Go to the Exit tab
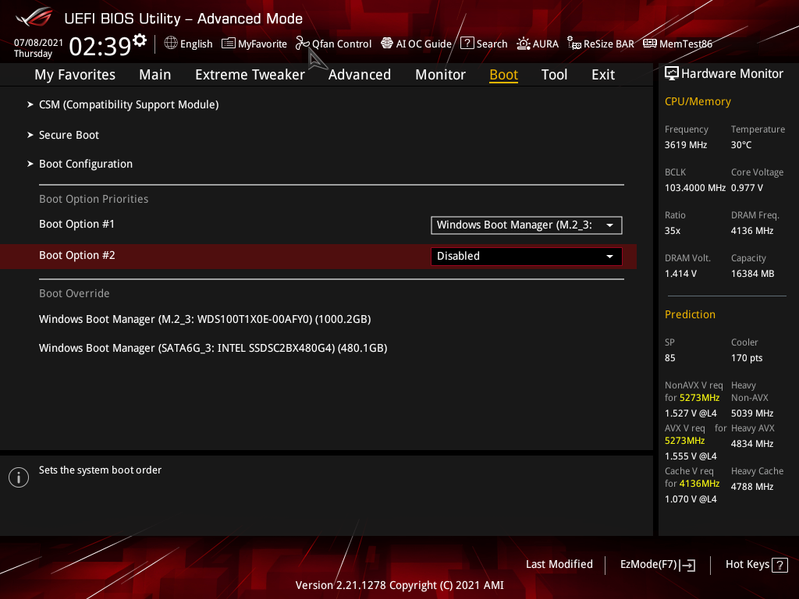This screenshot has width=799, height=599. click(x=603, y=75)
